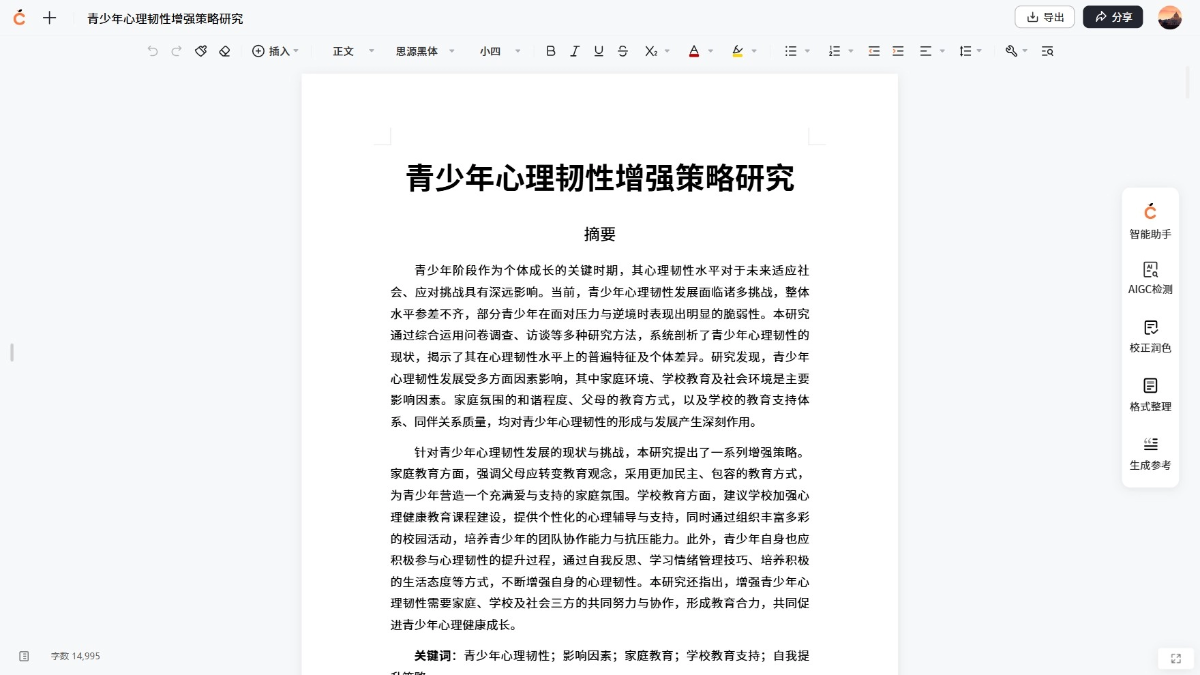Open the 正文 paragraph style dropdown

pos(352,50)
